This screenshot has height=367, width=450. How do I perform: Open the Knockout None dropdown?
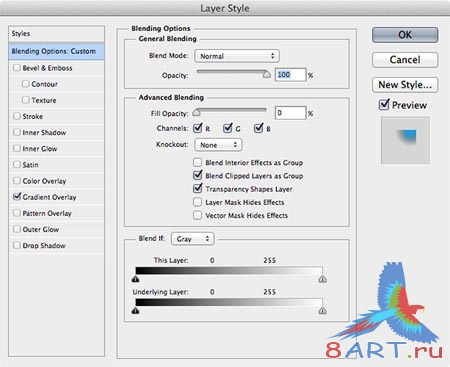pyautogui.click(x=218, y=145)
